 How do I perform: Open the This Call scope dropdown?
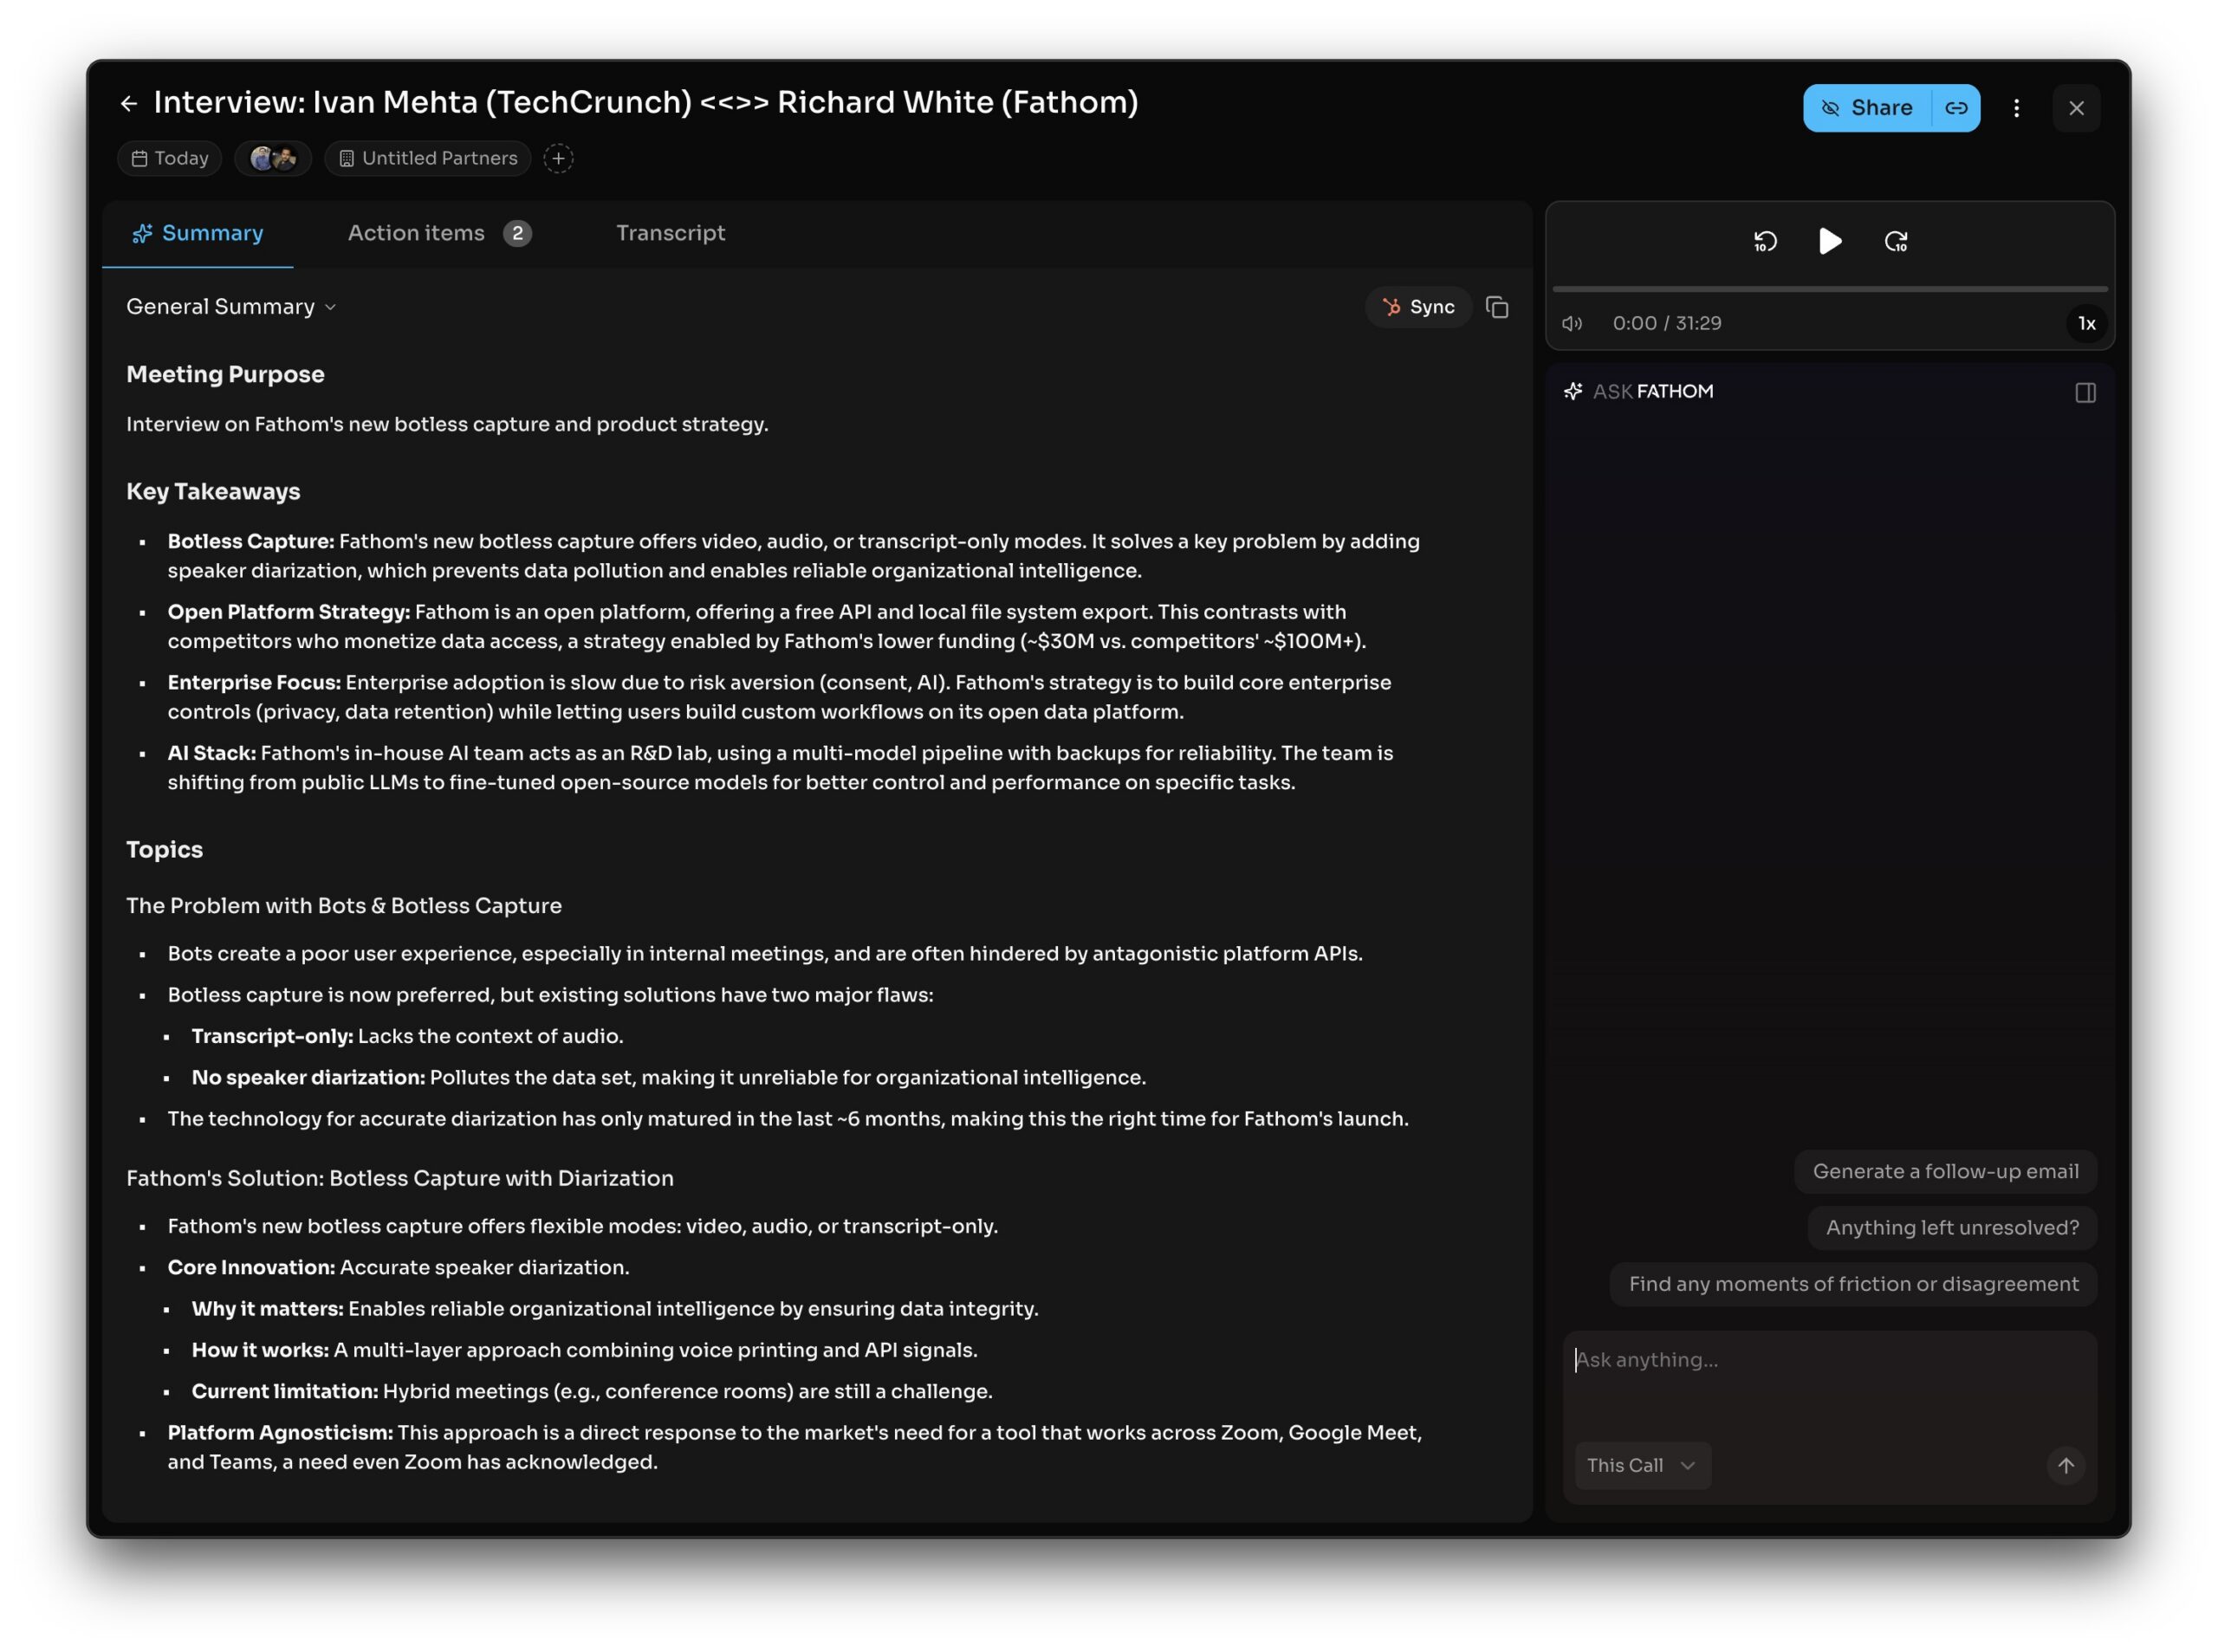[1641, 1465]
